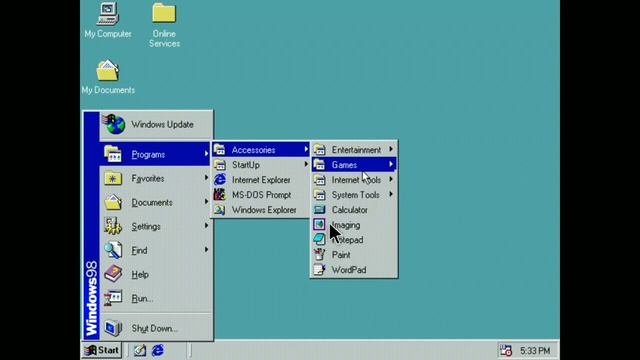Screen dimensions: 640x360
Task: Select the Windows Explorer label
Action: point(264,210)
